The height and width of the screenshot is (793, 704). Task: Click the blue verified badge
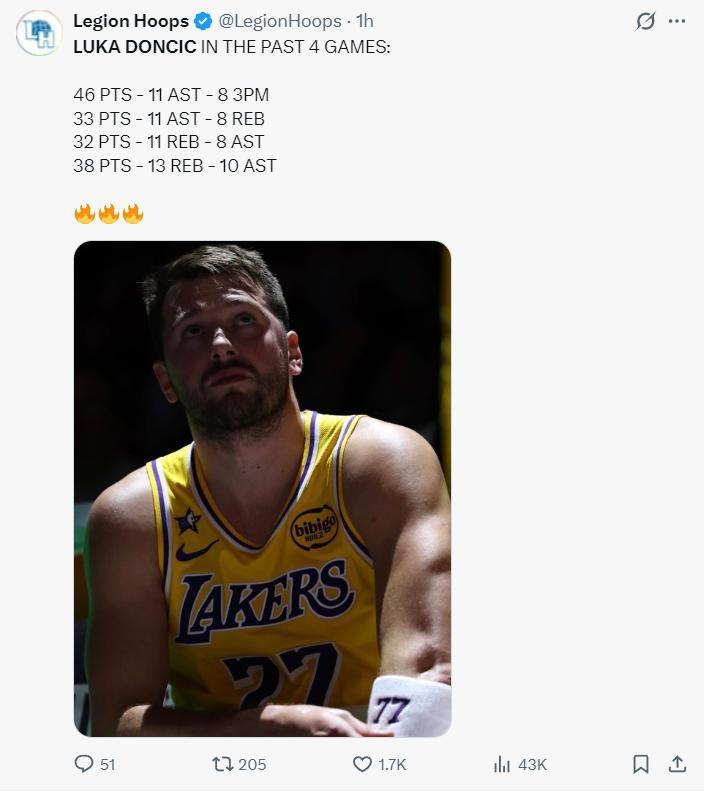click(202, 21)
